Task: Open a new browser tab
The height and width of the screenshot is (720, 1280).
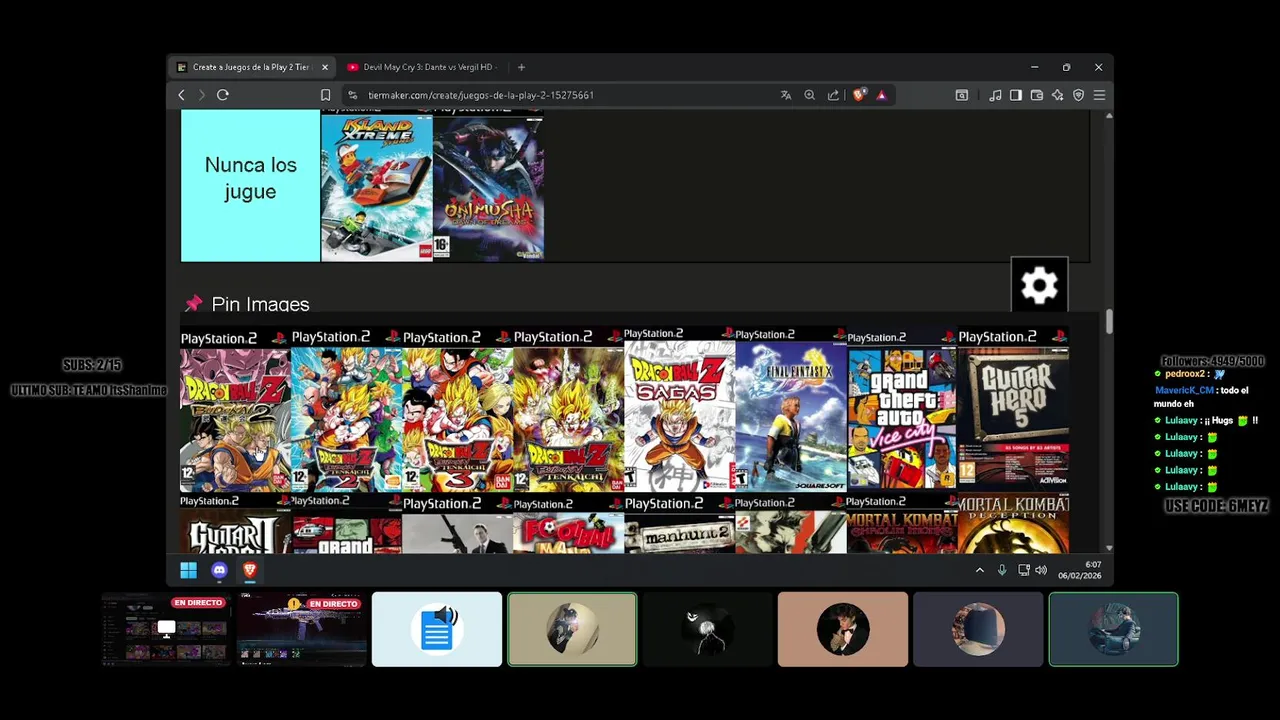Action: tap(521, 67)
